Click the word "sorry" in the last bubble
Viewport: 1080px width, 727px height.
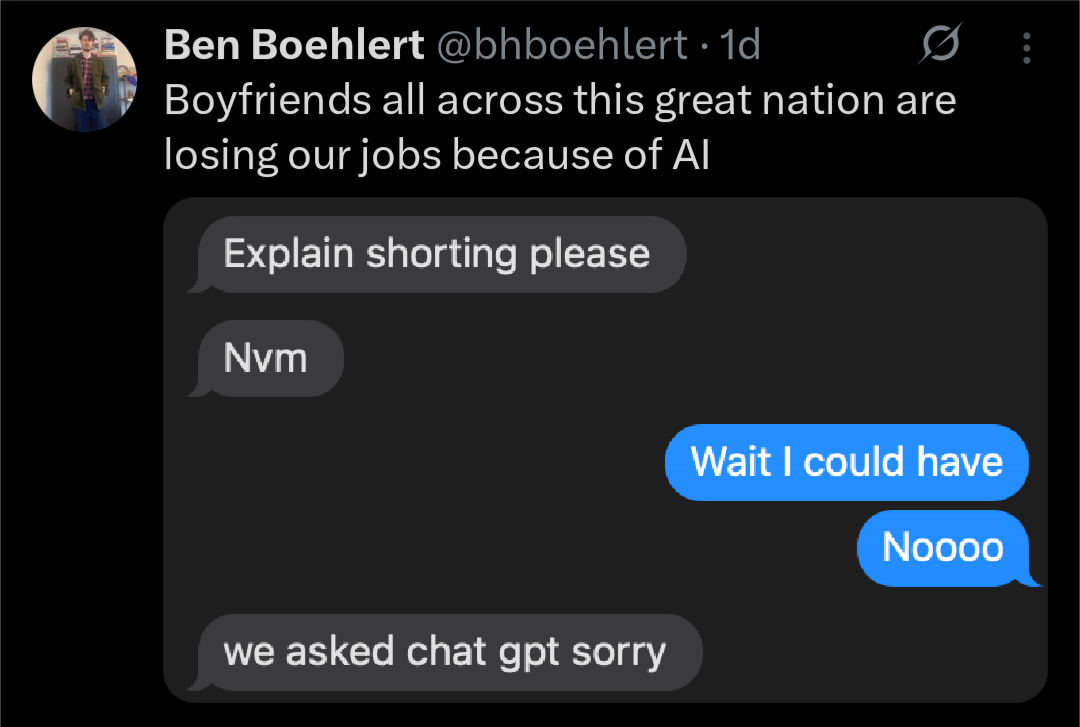coord(618,652)
